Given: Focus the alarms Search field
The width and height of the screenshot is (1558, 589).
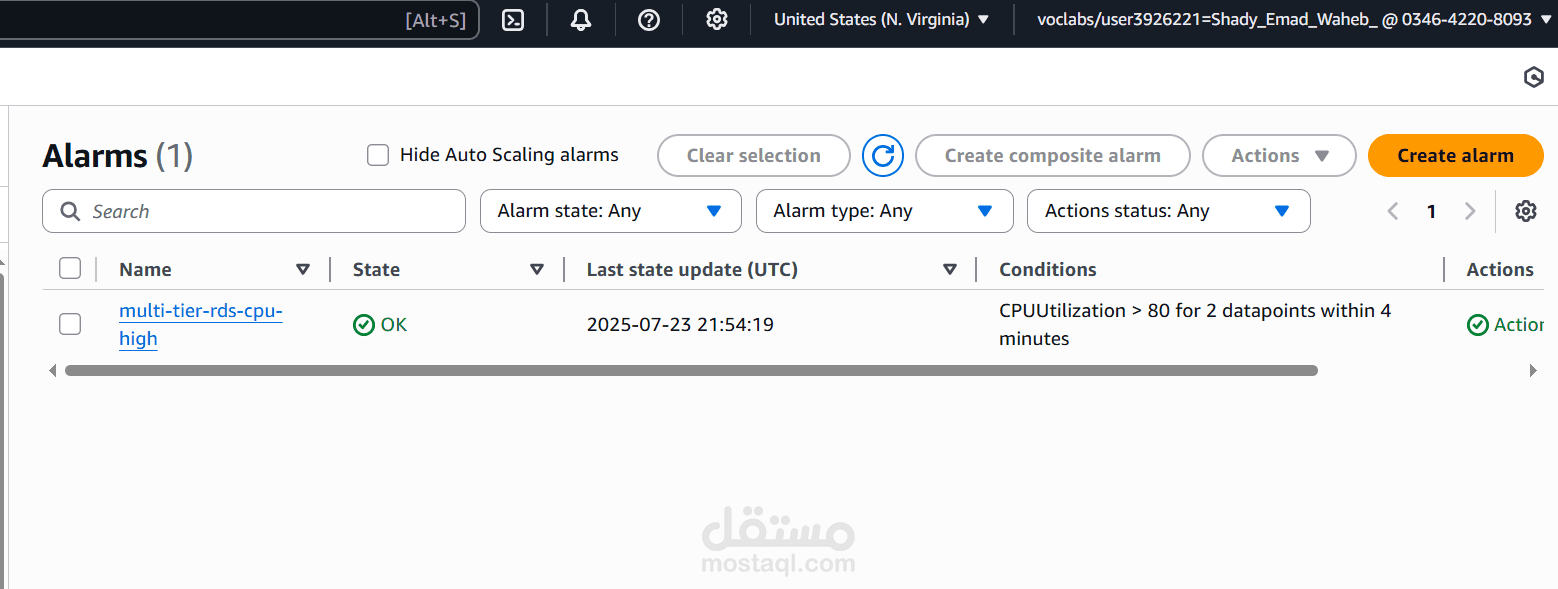Looking at the screenshot, I should 254,211.
